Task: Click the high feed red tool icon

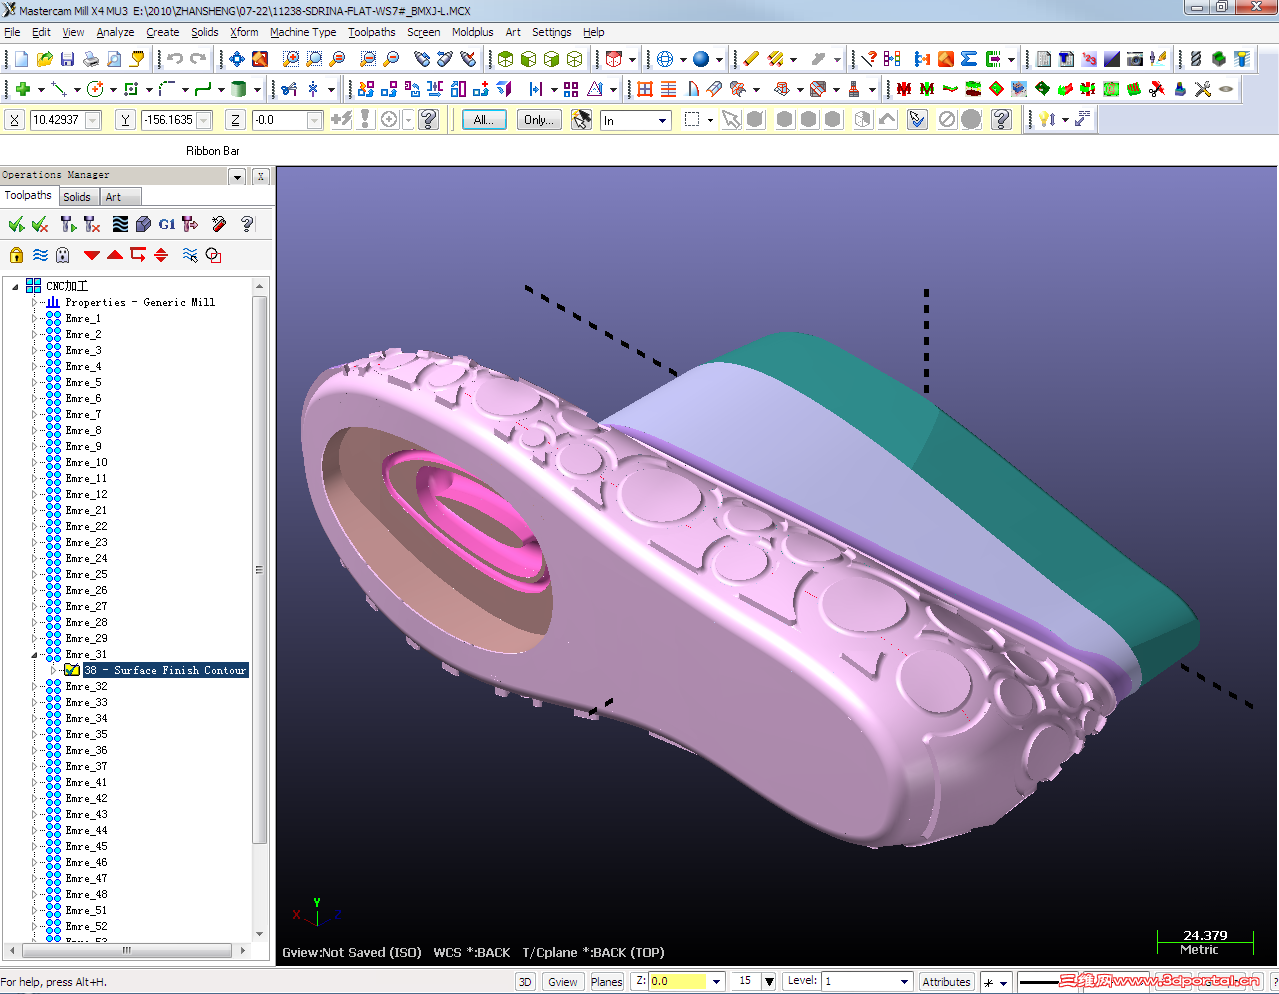Action: [218, 224]
